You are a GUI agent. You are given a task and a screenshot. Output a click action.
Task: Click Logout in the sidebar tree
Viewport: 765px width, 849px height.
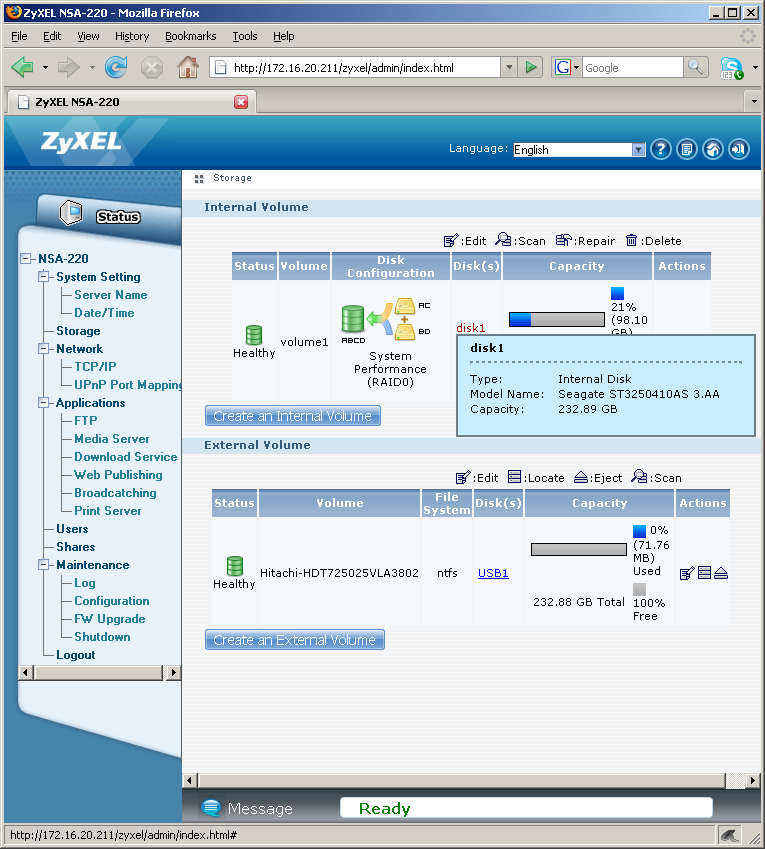pos(75,655)
